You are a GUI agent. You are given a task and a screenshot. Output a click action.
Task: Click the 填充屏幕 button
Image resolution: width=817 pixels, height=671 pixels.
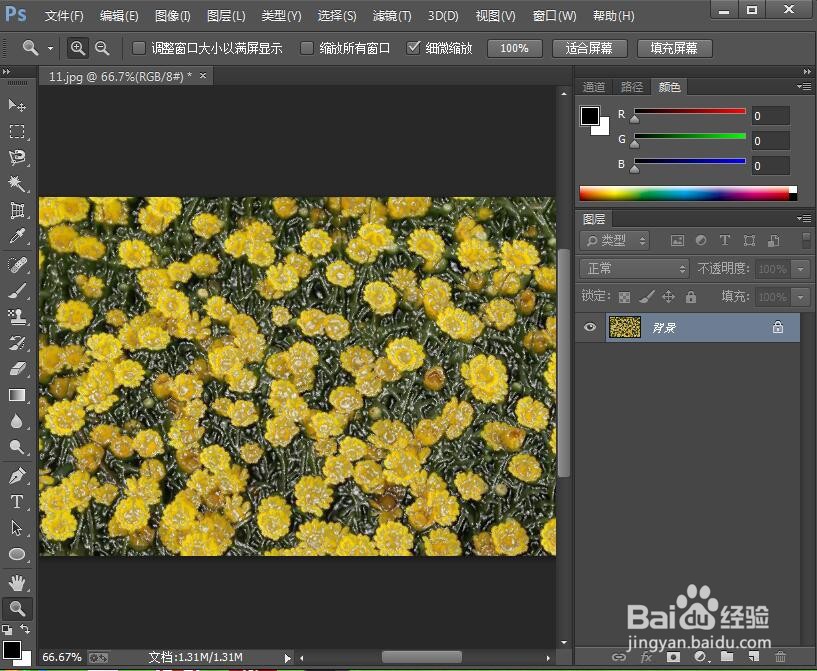click(x=674, y=48)
